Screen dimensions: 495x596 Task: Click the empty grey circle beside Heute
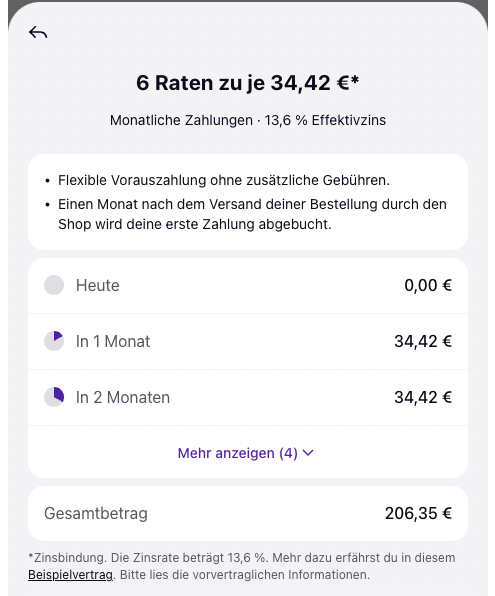(54, 285)
